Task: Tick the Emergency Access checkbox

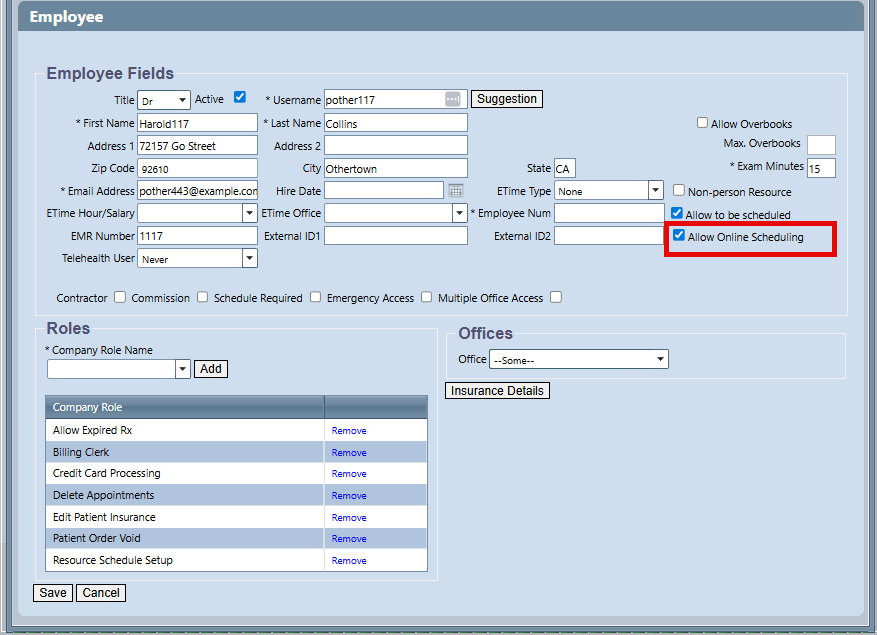Action: (427, 297)
